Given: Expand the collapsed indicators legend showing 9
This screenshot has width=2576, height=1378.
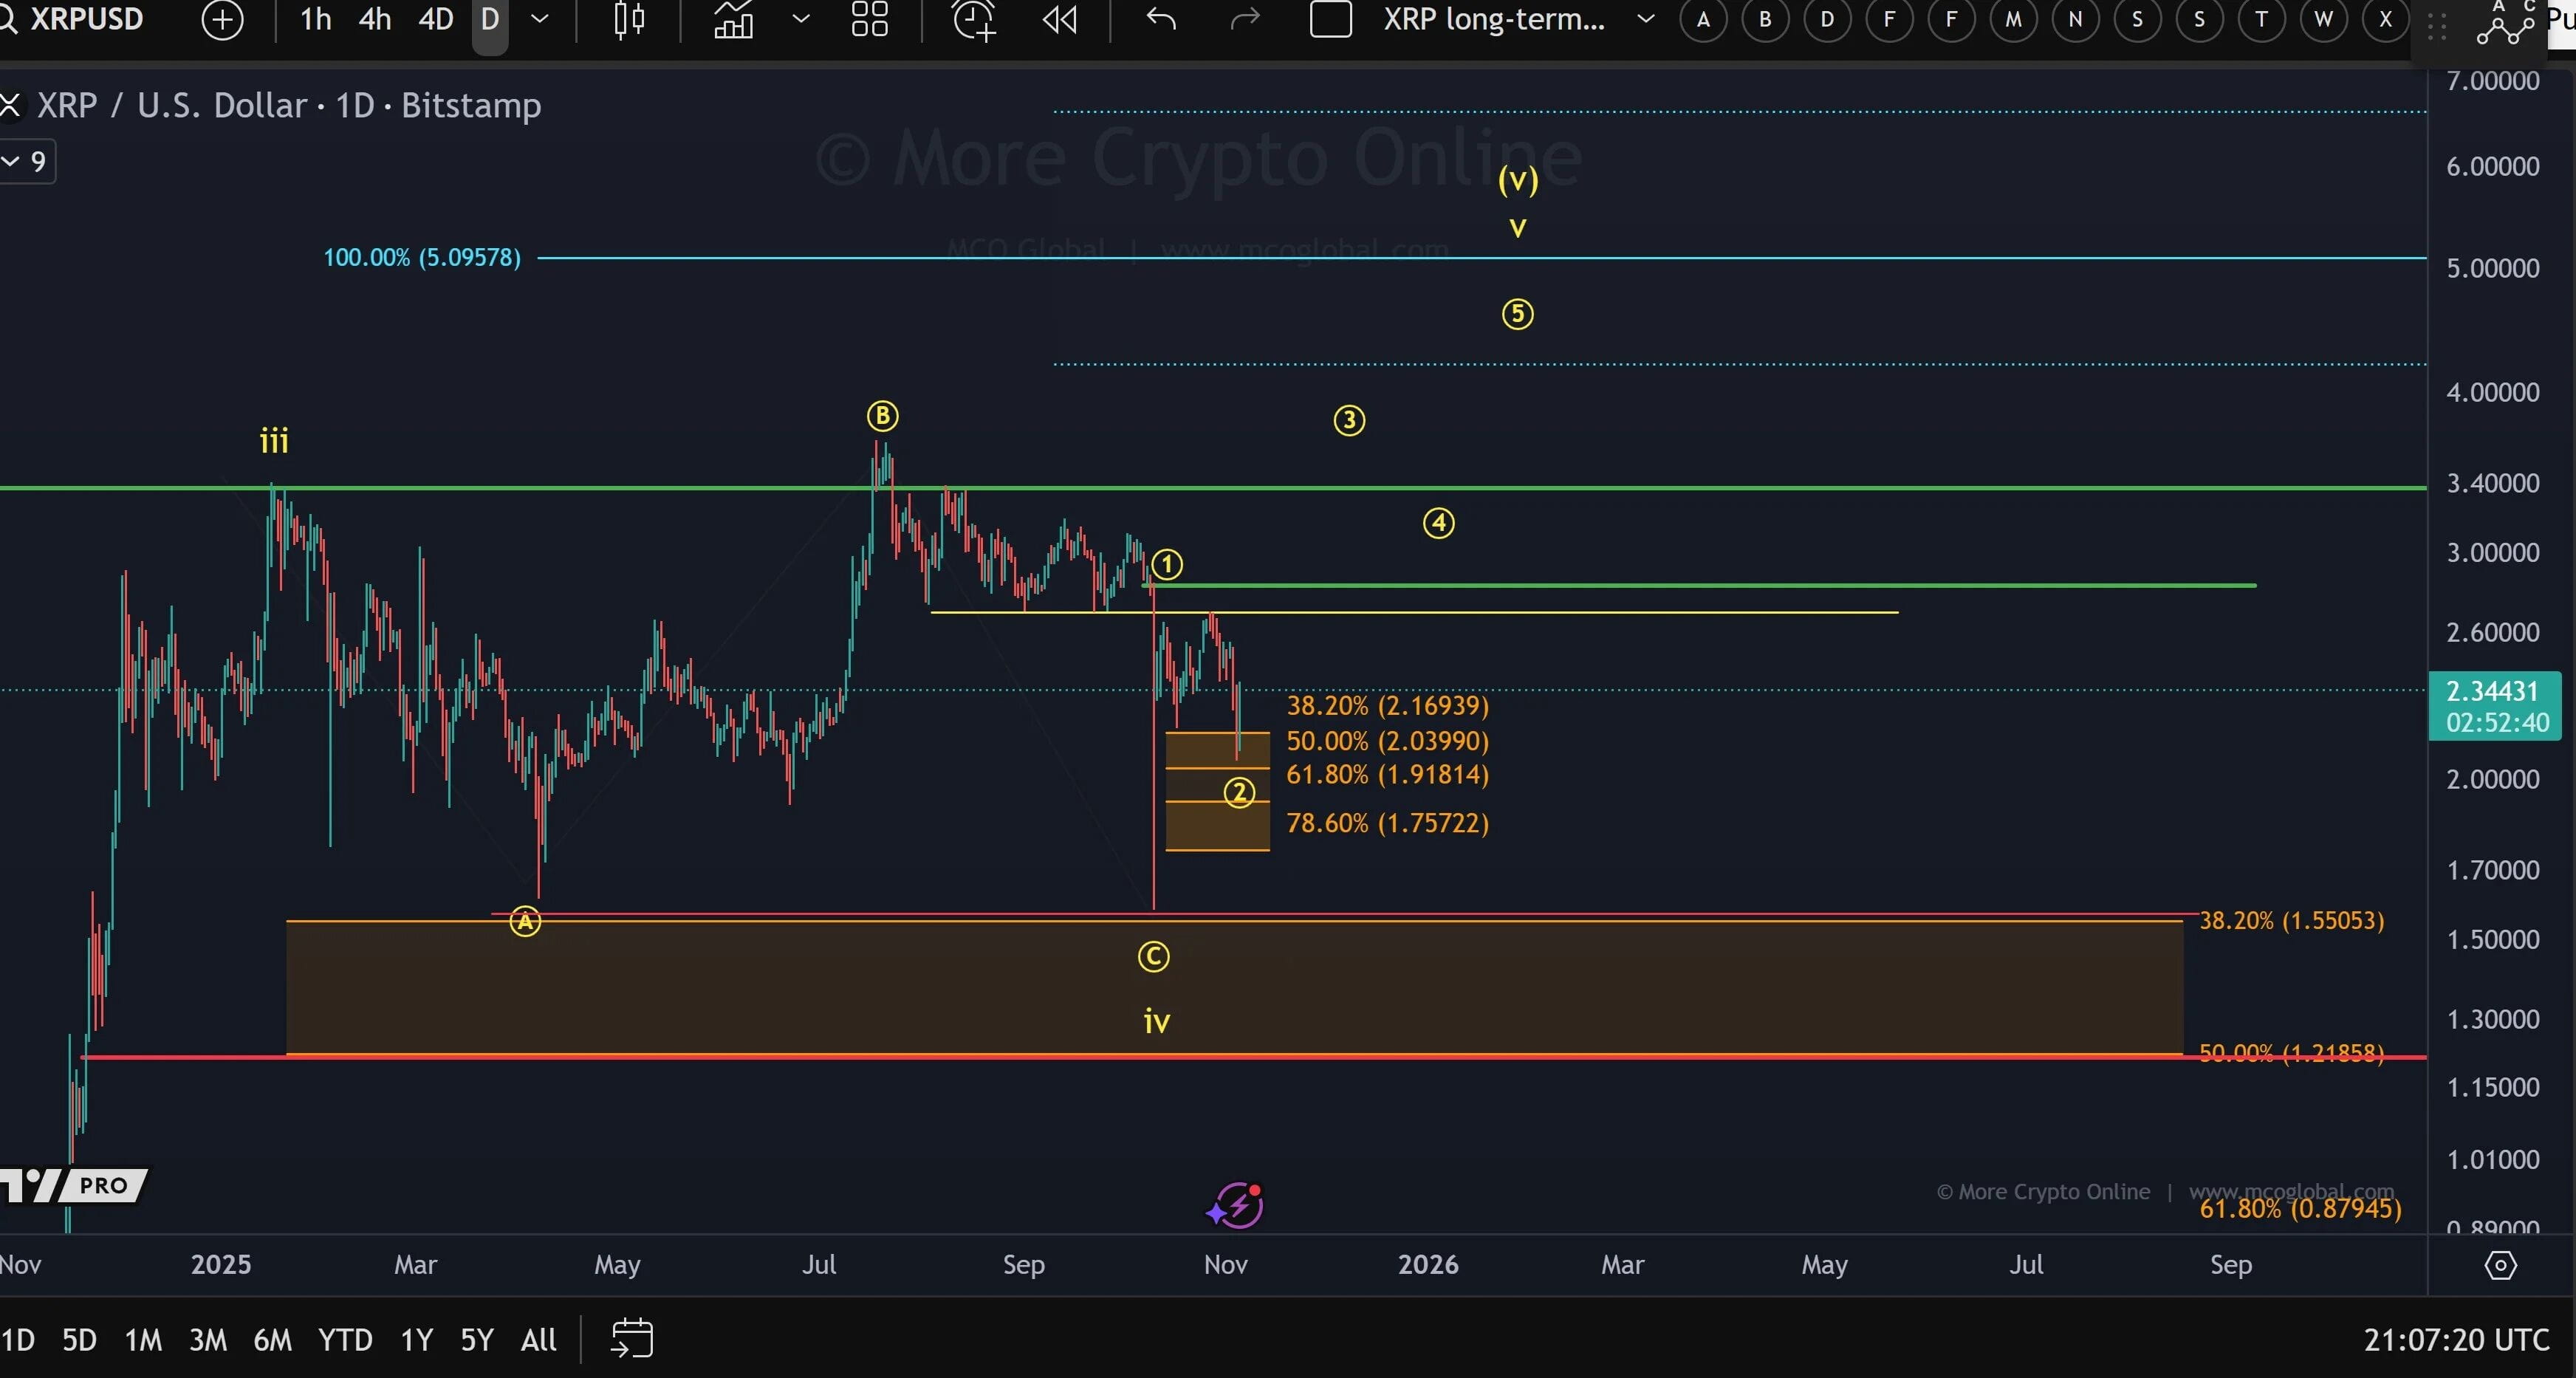Looking at the screenshot, I should [27, 161].
